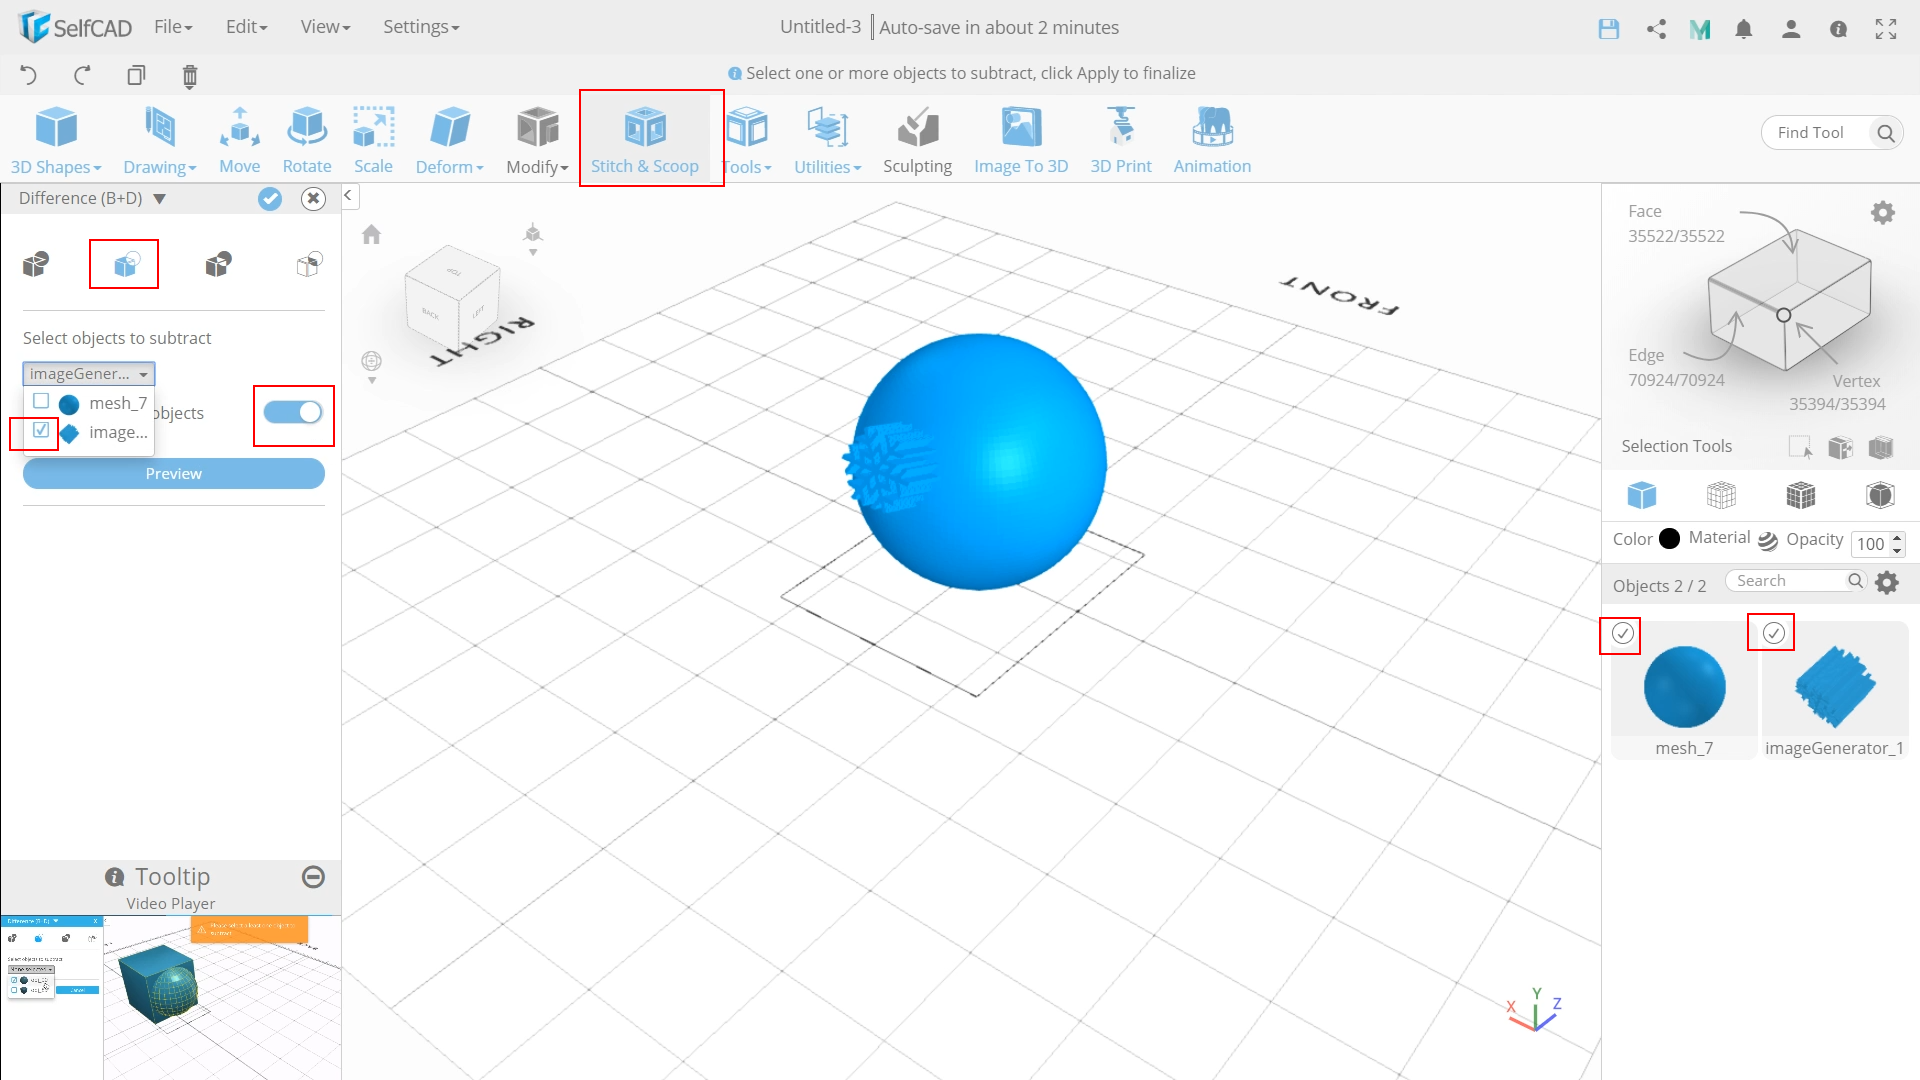Choose the Union boolean operation icon

(36, 264)
